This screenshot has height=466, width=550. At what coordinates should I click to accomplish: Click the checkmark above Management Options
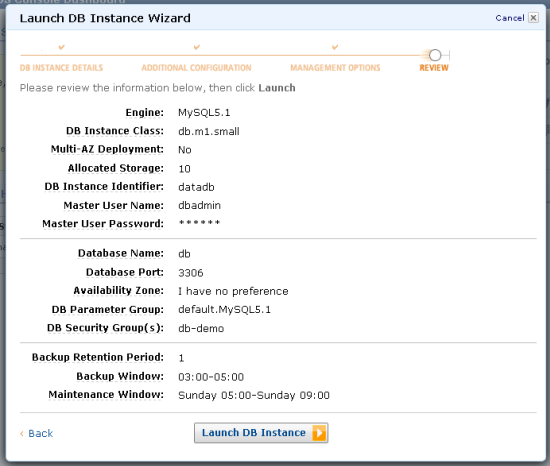335,47
